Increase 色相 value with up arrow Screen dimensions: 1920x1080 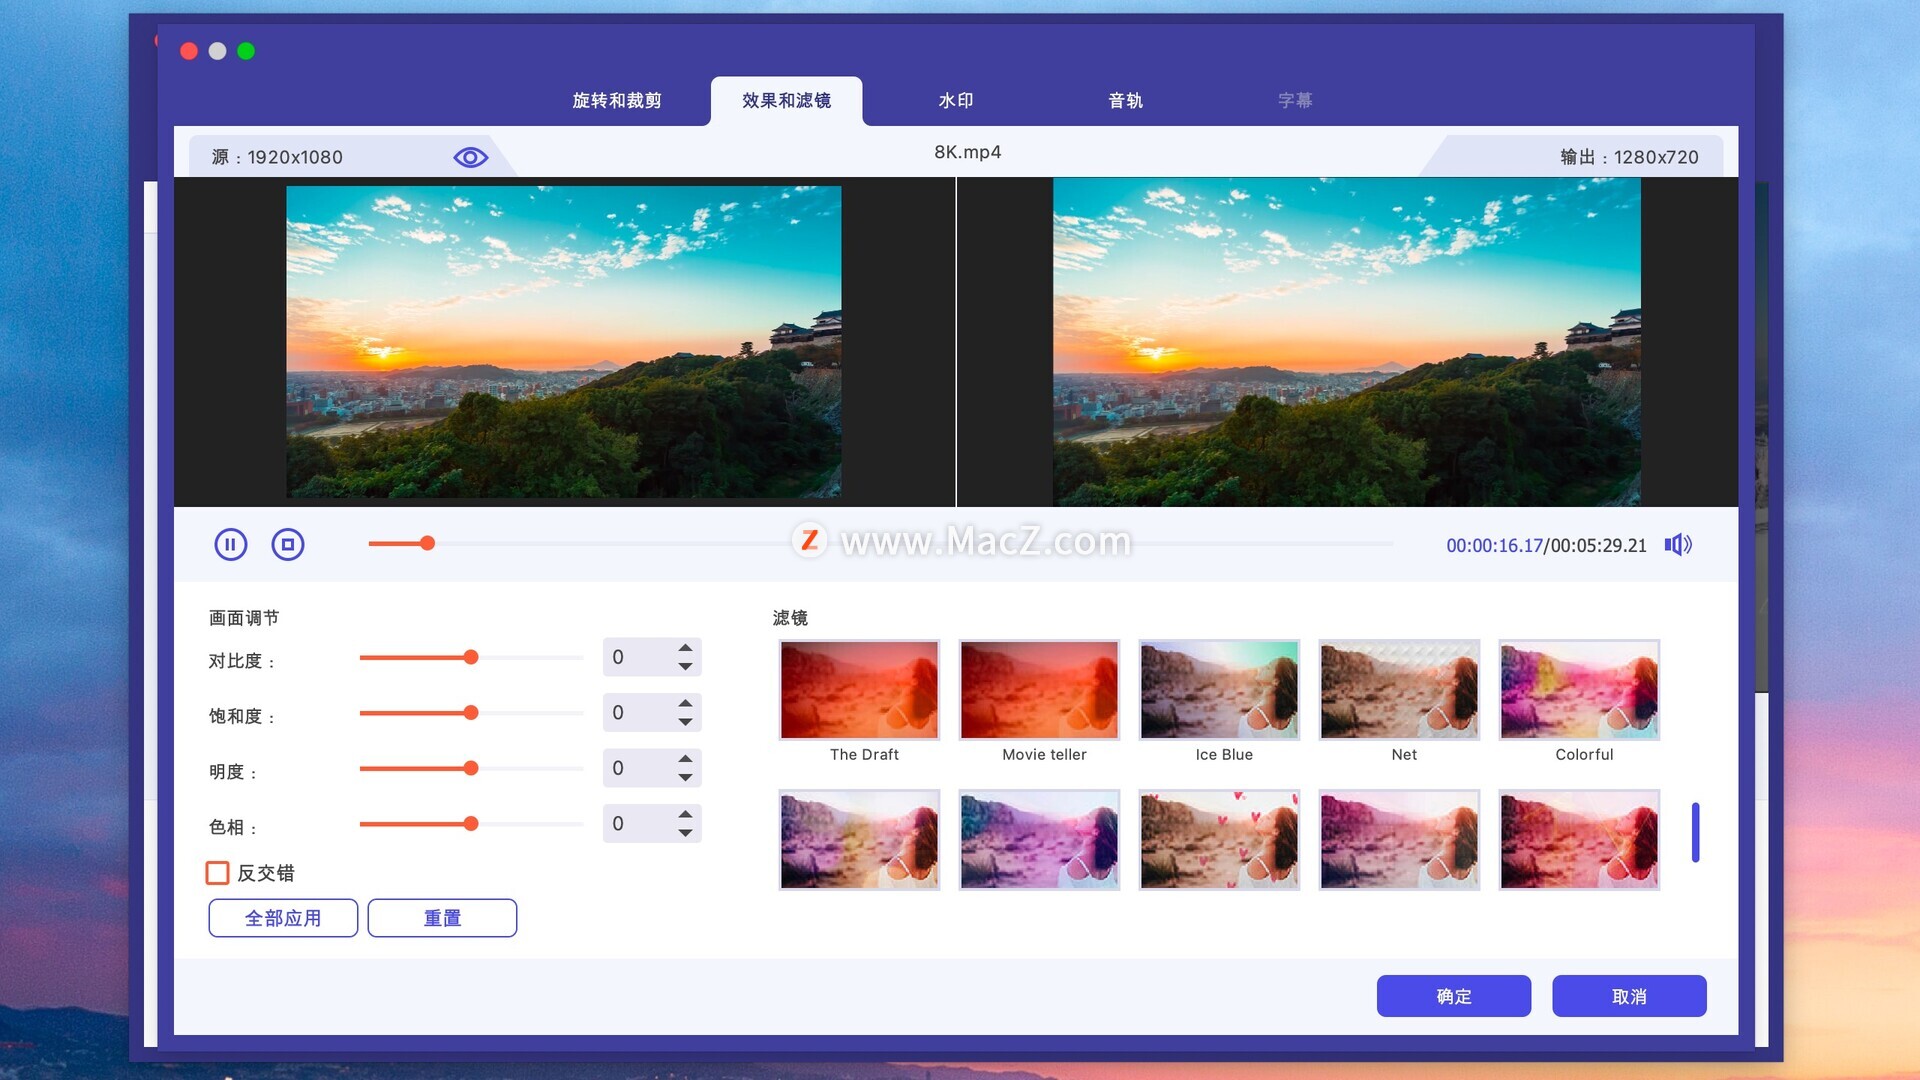[x=685, y=814]
